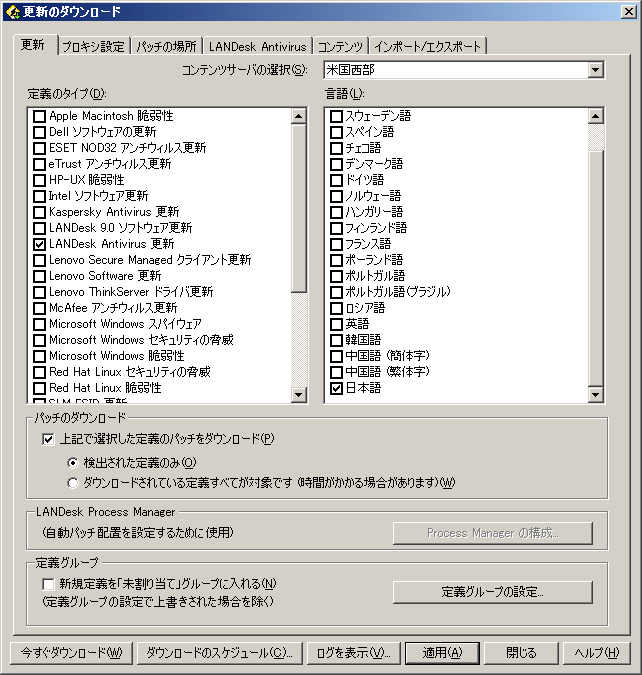This screenshot has height=675, width=642.
Task: Open ダウンロードのスケジュール dialog button
Action: [219, 653]
